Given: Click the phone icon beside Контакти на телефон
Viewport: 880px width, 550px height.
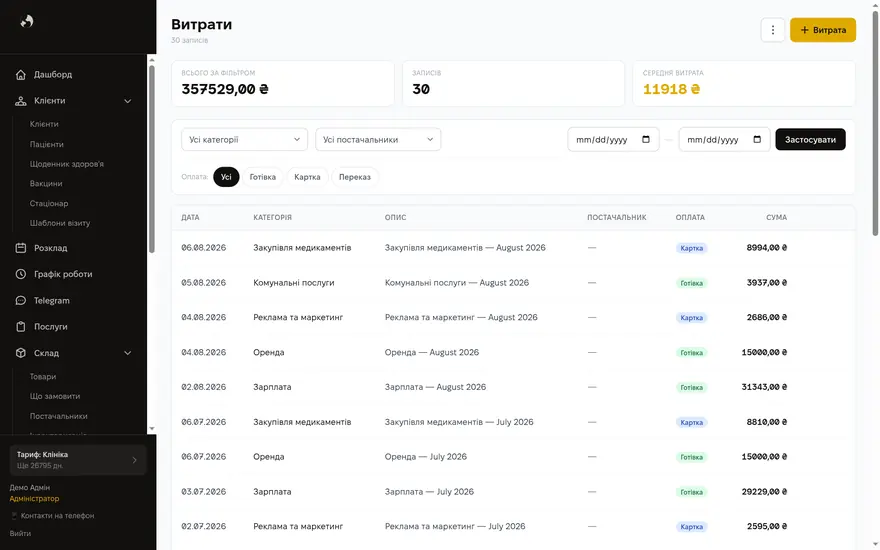Looking at the screenshot, I should pos(14,516).
